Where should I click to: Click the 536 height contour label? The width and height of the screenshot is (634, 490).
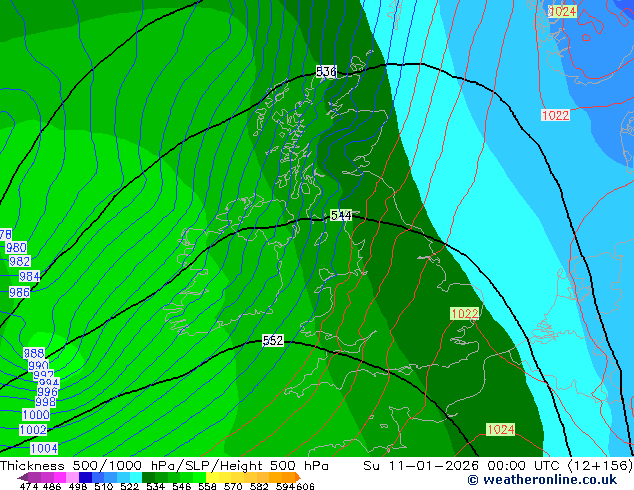326,72
